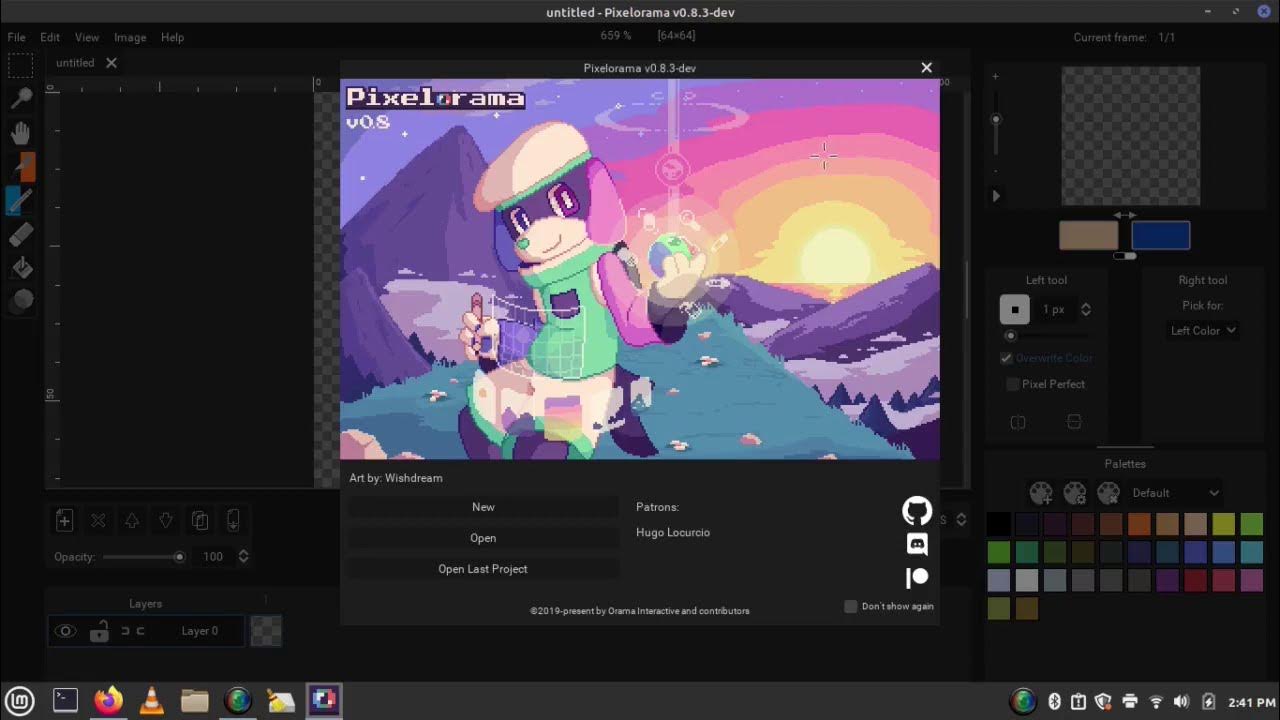Viewport: 1280px width, 720px height.
Task: Open the Discord link icon
Action: tap(917, 544)
